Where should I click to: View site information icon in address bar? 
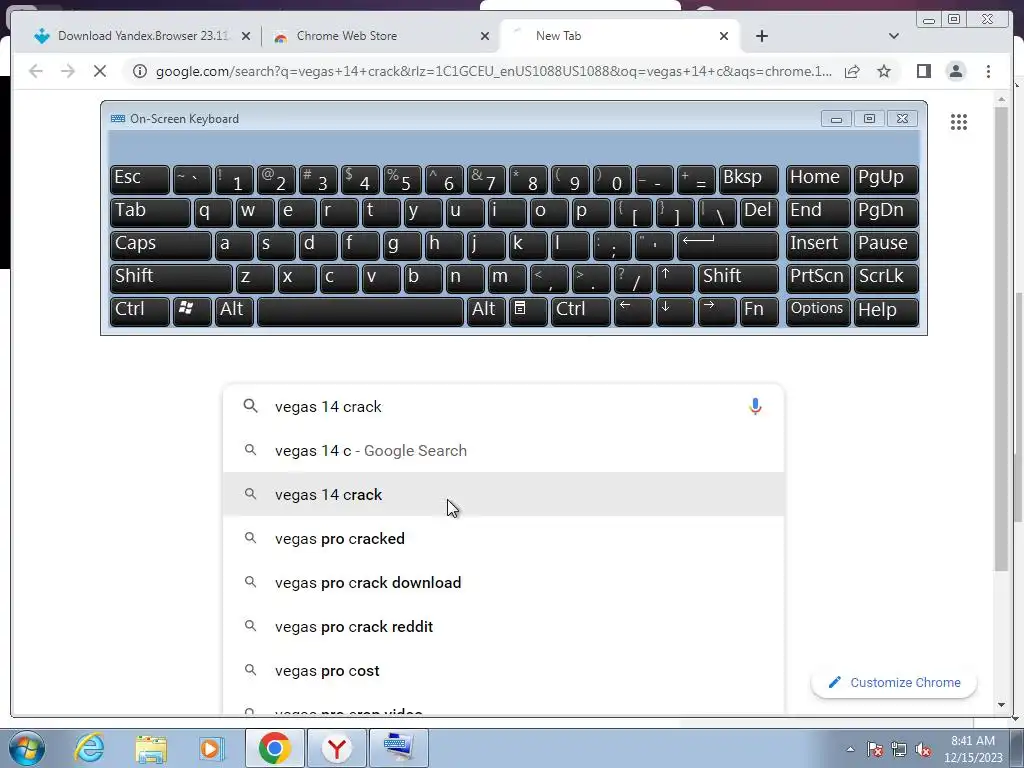pos(140,71)
